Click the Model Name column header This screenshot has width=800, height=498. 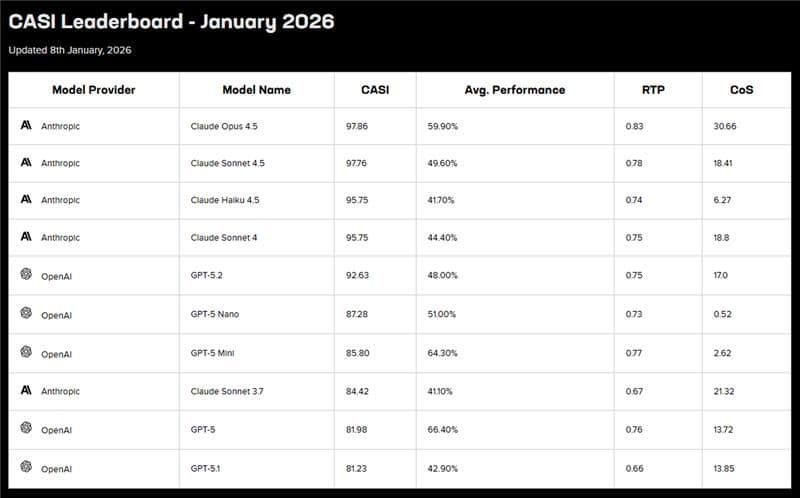(255, 90)
